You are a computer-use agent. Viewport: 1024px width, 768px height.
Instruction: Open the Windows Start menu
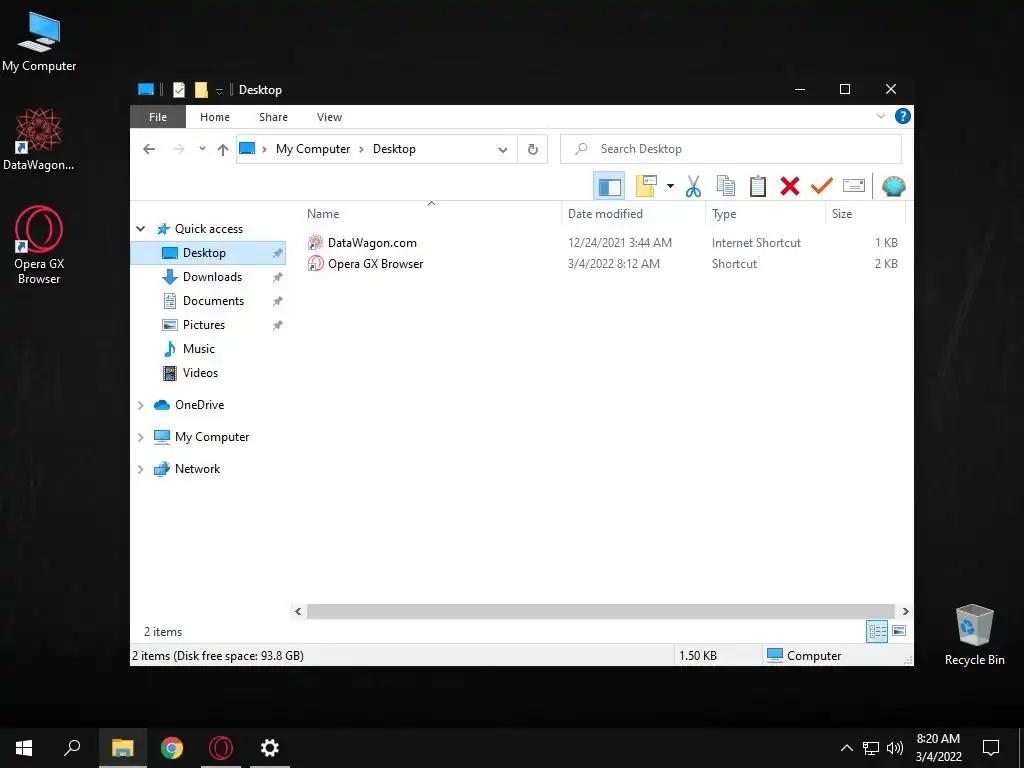point(24,748)
